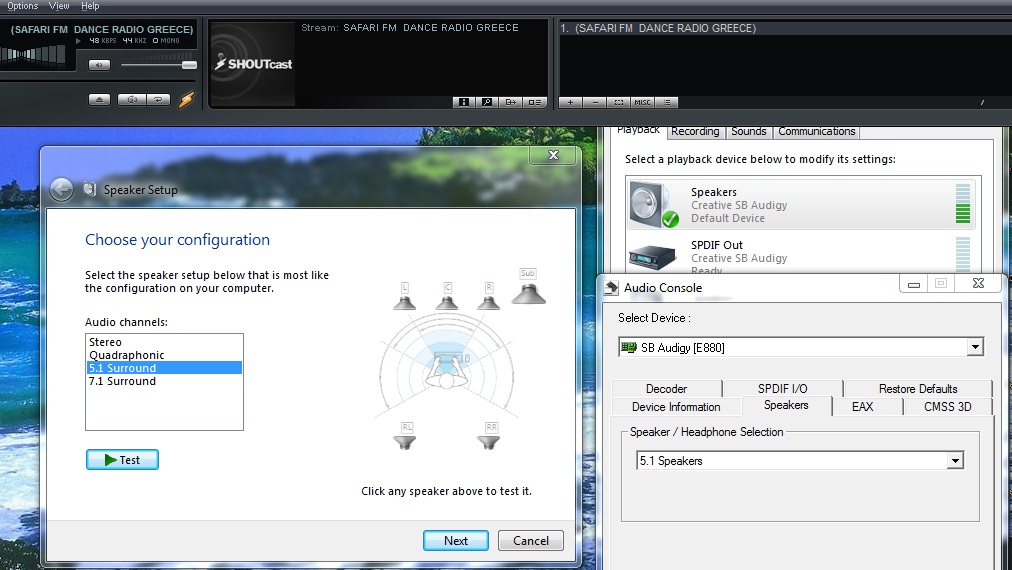
Task: Open Speaker / Headphone Selection dropdown
Action: pyautogui.click(x=955, y=460)
